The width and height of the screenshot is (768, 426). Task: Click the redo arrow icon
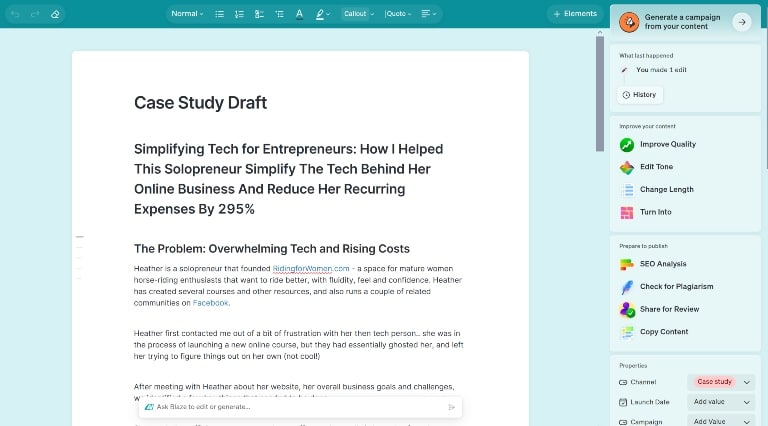35,14
